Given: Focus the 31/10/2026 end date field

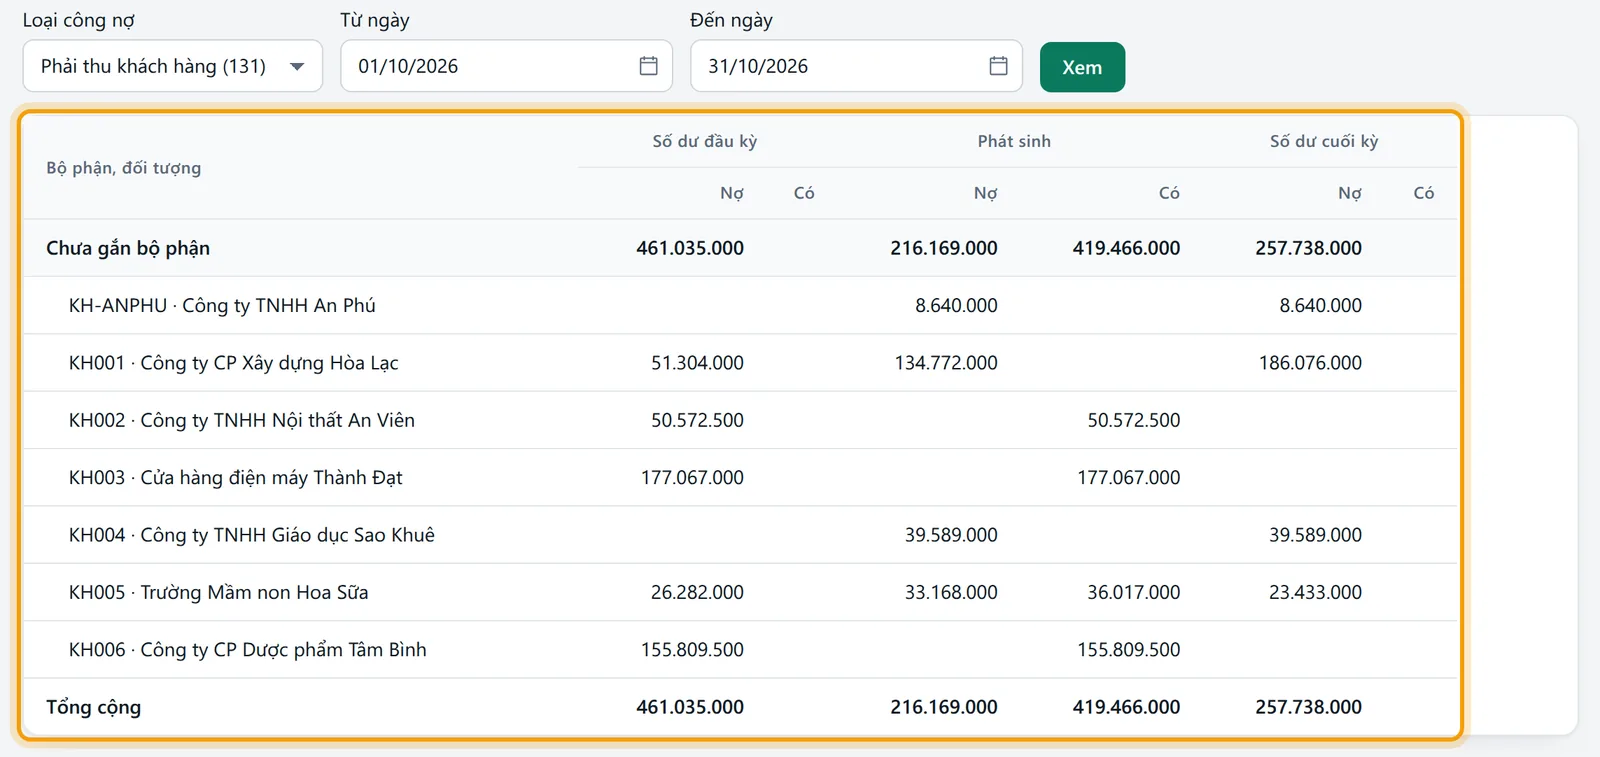Looking at the screenshot, I should coord(856,66).
